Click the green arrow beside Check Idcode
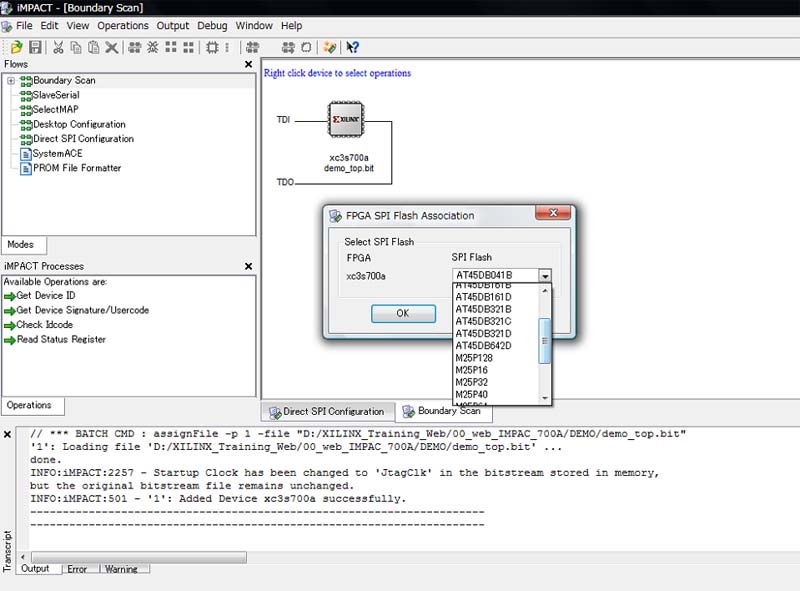This screenshot has width=800, height=591. coord(10,325)
